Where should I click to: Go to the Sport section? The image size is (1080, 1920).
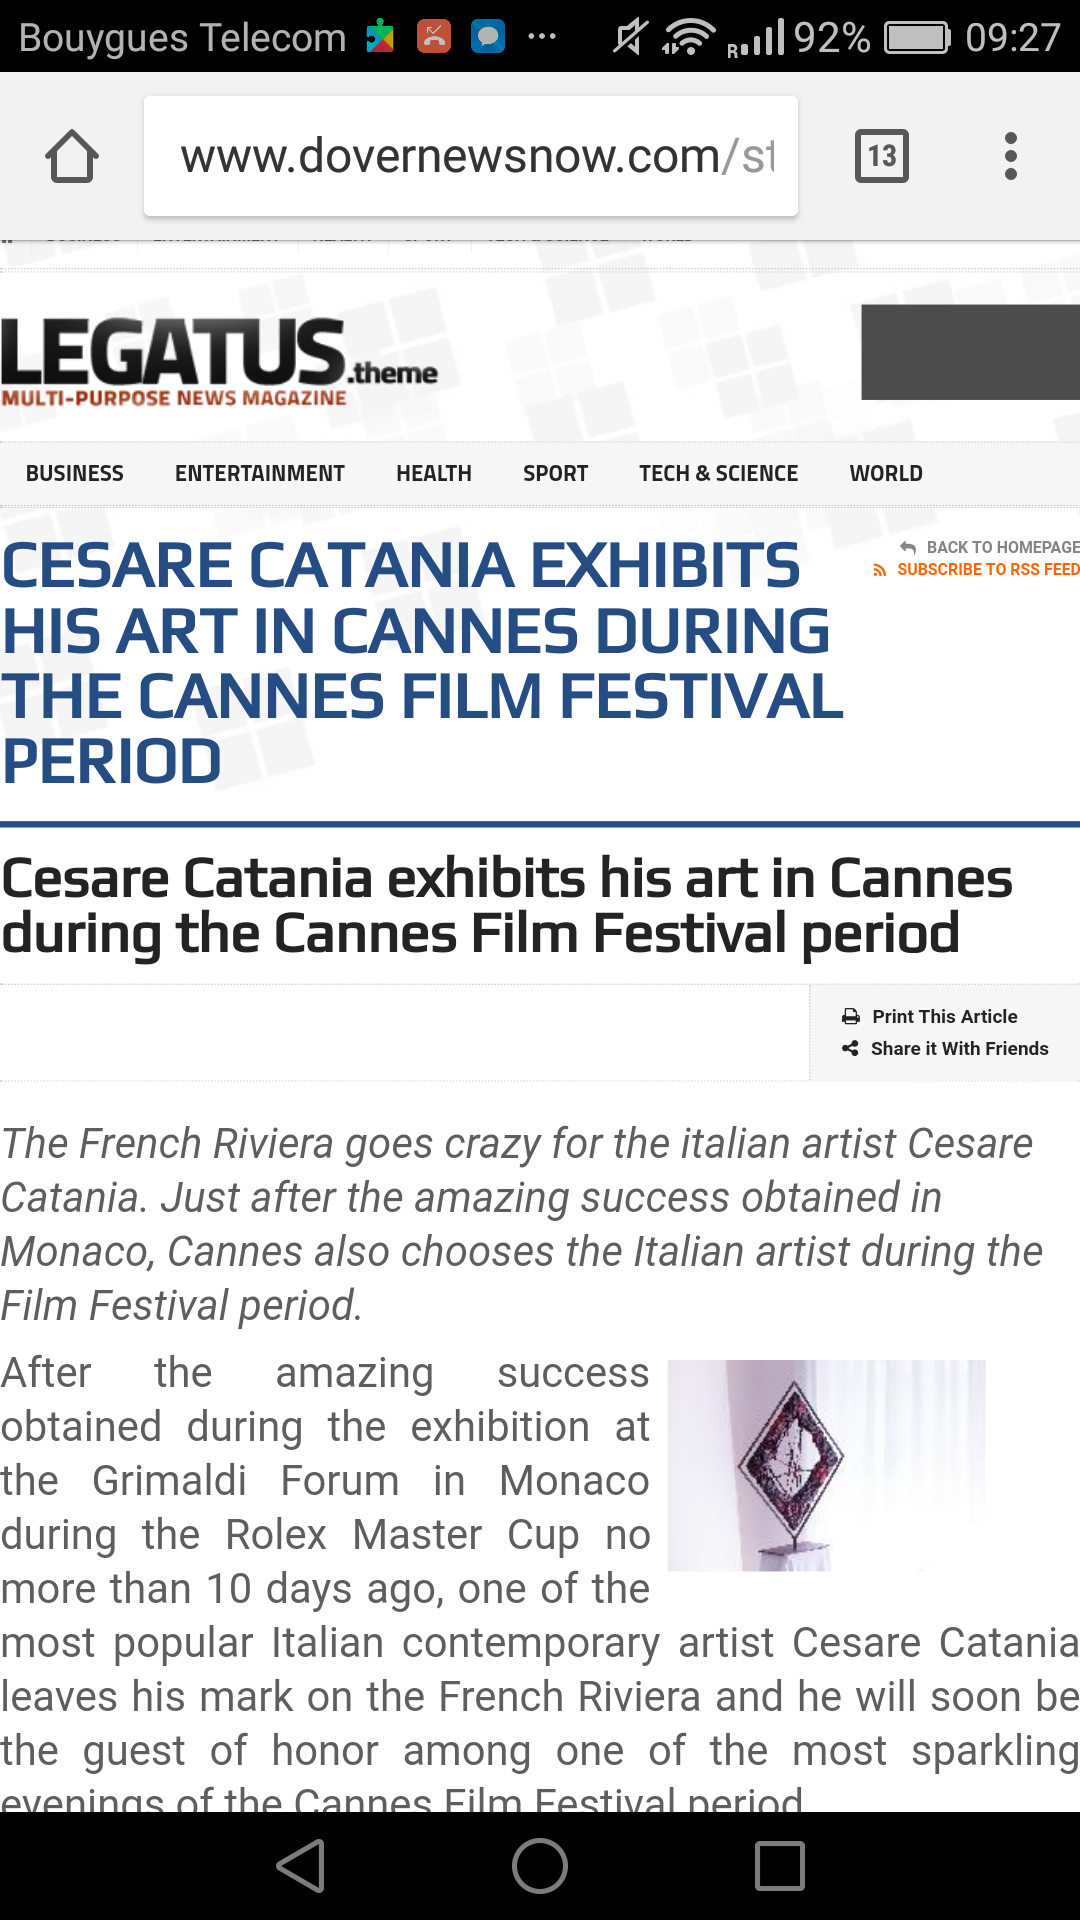[x=556, y=474]
